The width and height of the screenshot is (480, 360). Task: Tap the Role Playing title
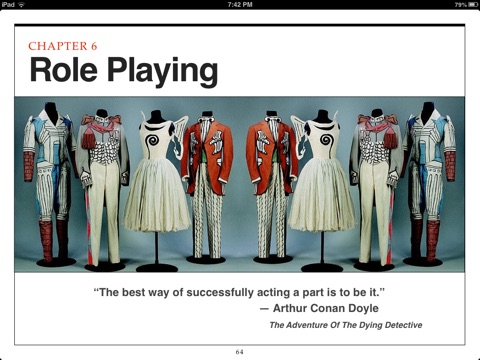tap(124, 71)
